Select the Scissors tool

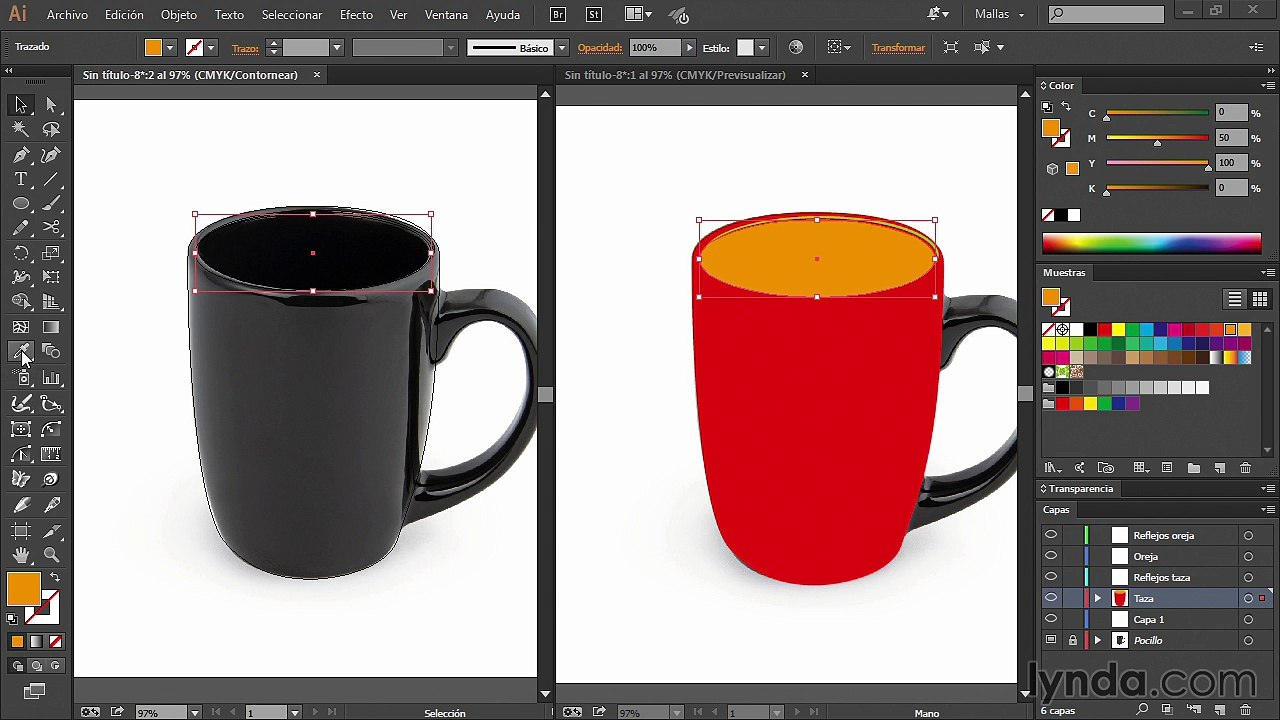coord(51,229)
